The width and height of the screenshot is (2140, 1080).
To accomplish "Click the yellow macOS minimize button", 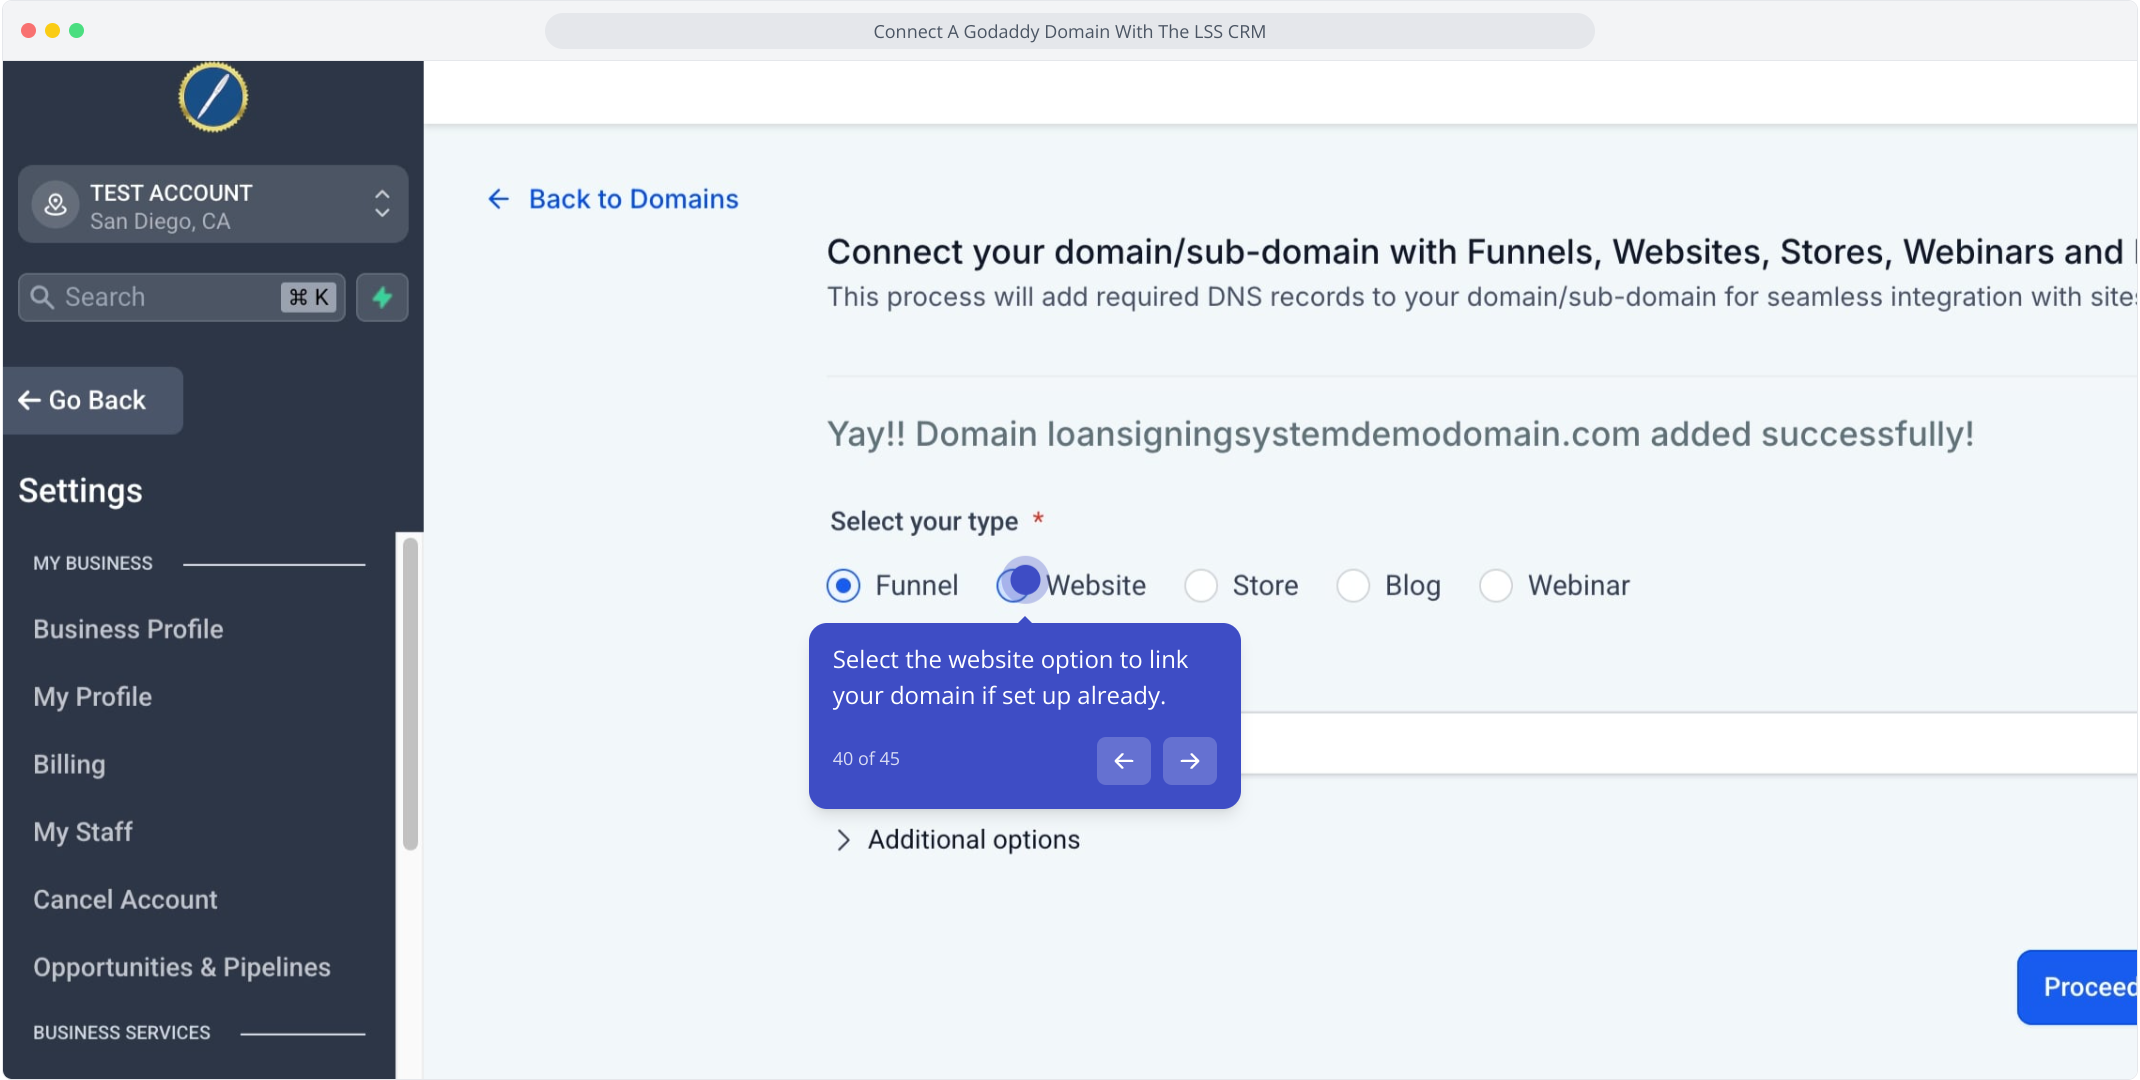I will 53,30.
